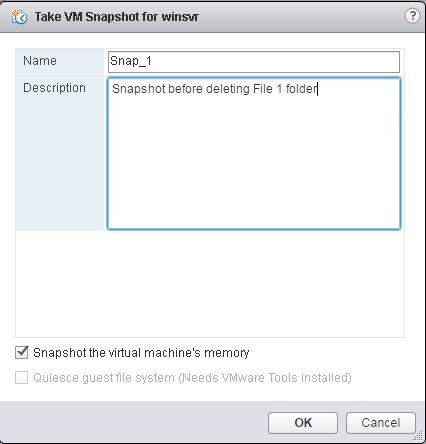Click the "Description" field label
This screenshot has height=444, width=426.
click(x=54, y=88)
